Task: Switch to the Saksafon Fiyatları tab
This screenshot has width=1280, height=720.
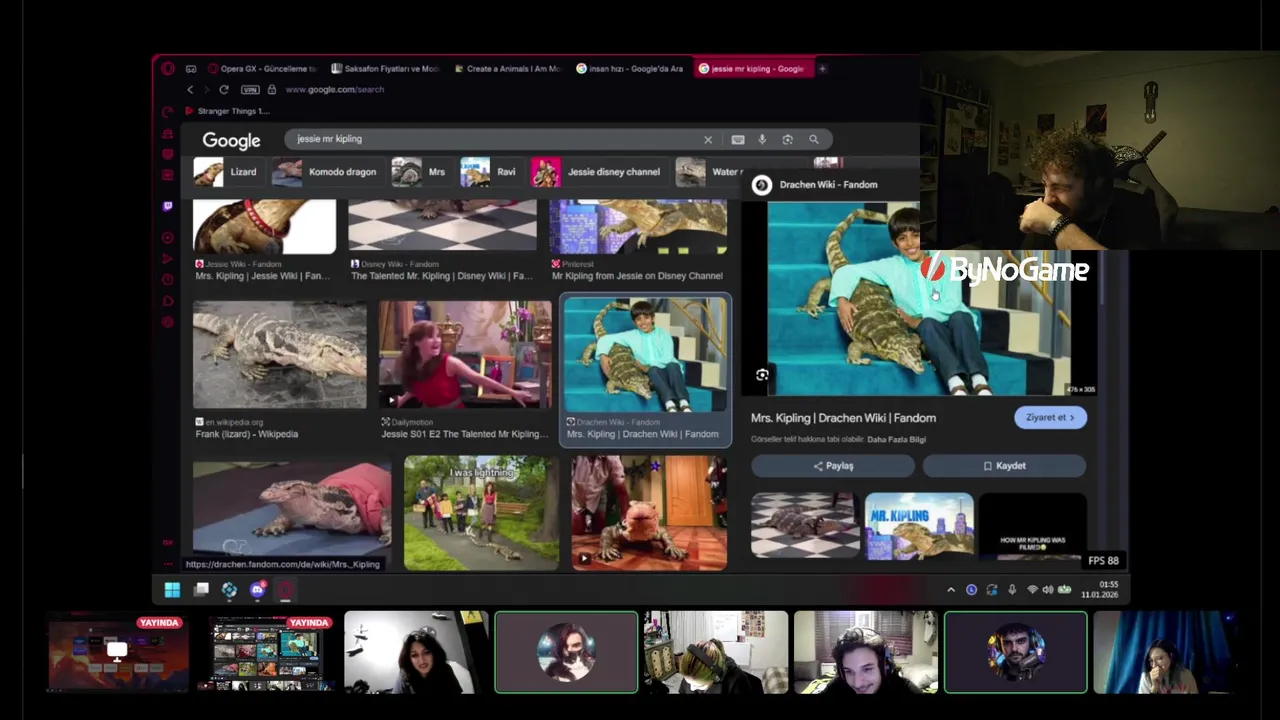Action: (x=385, y=69)
